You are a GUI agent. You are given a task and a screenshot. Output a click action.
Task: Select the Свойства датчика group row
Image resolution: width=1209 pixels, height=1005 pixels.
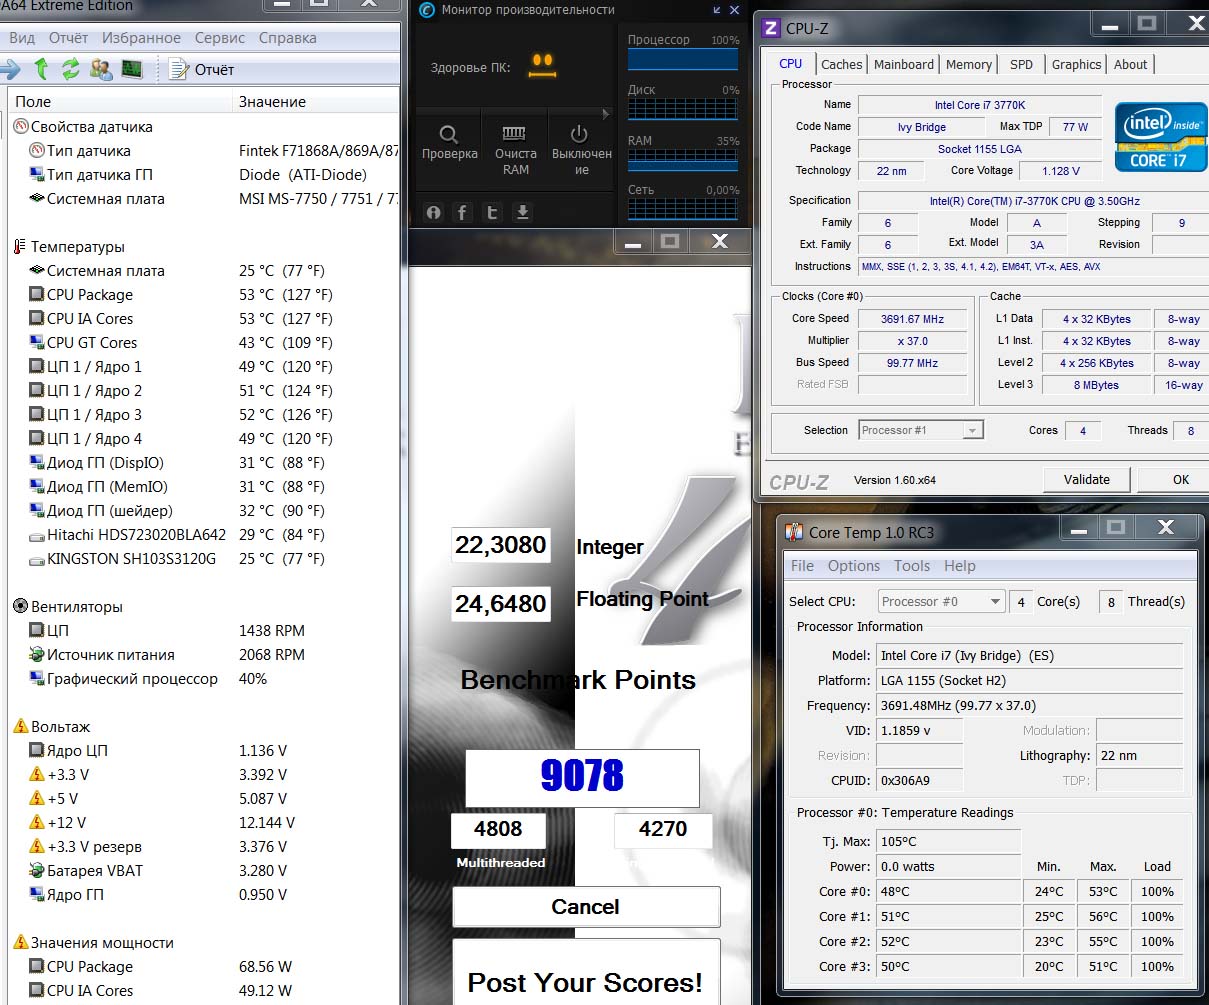(203, 127)
